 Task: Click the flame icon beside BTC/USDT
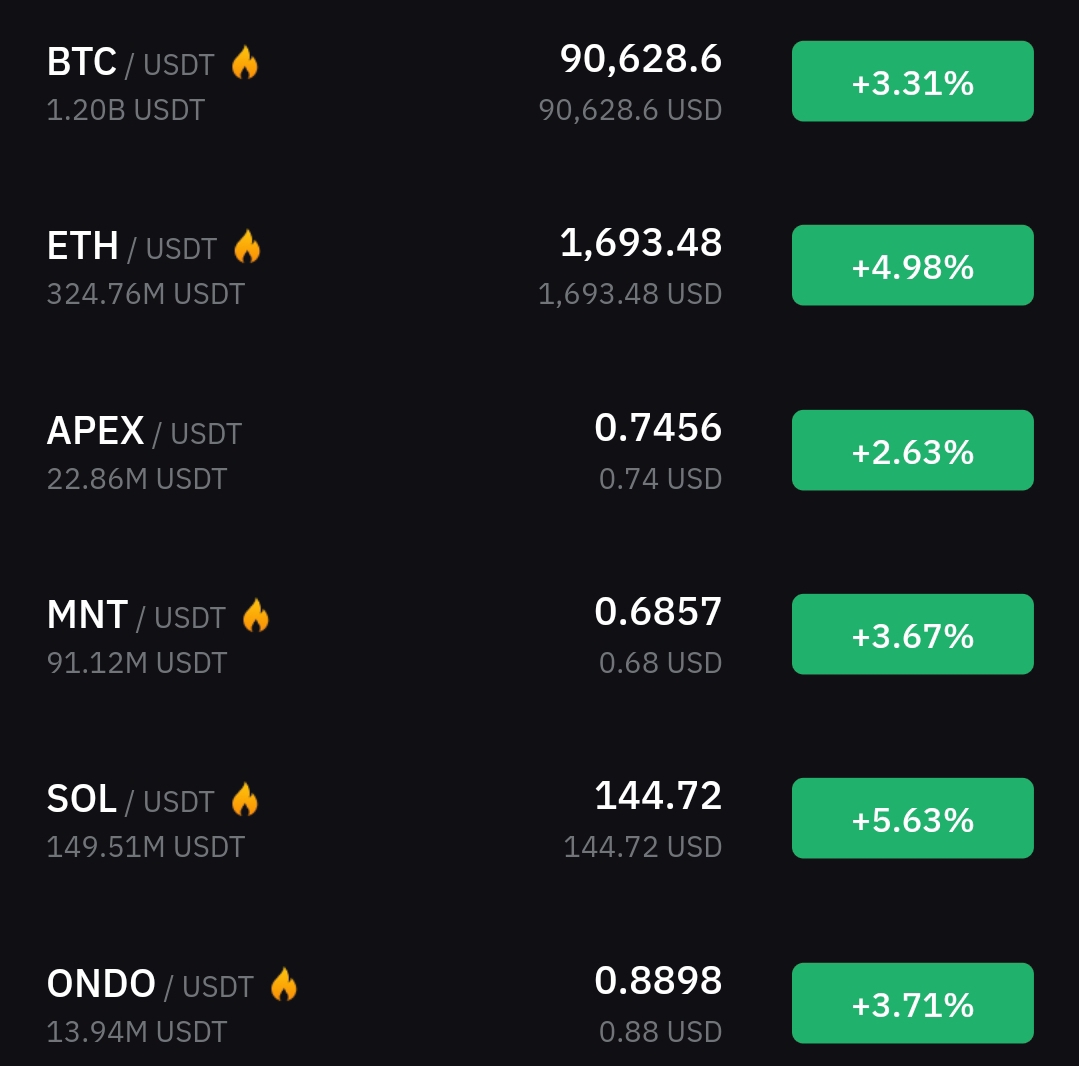coord(244,63)
